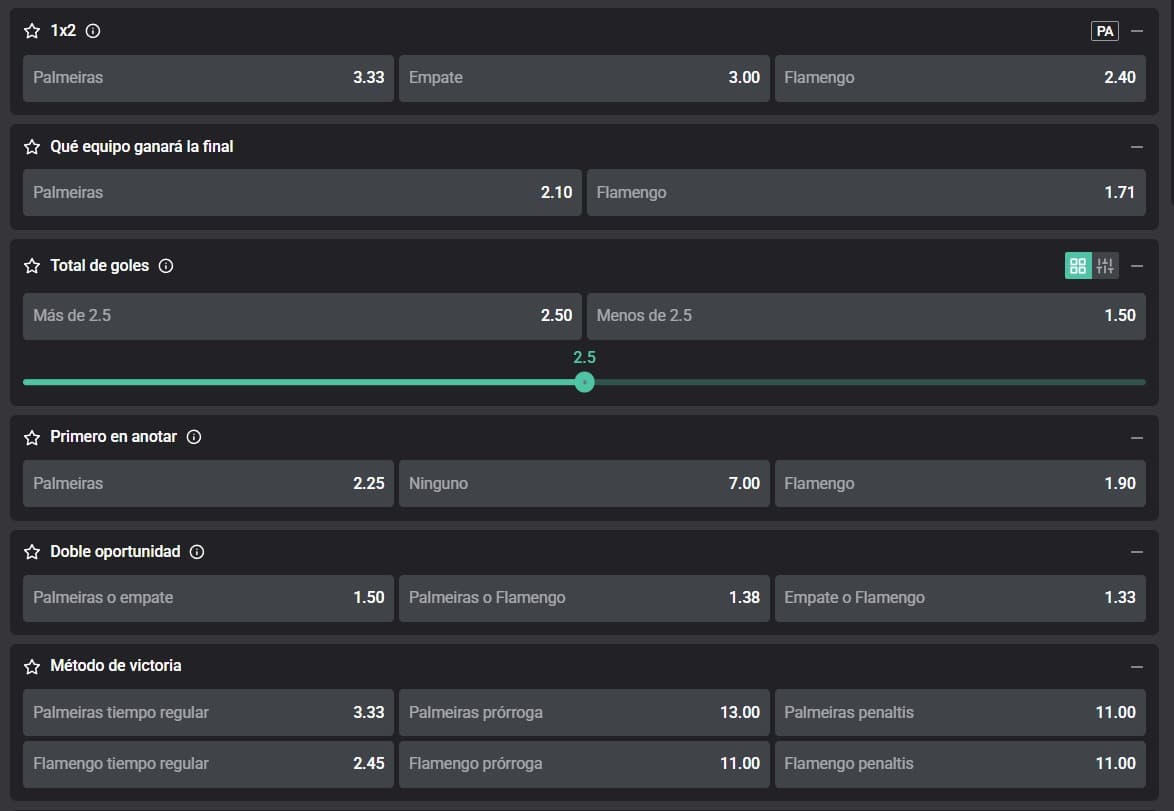Collapse the 1x2 market section
This screenshot has height=811, width=1174.
point(1137,31)
